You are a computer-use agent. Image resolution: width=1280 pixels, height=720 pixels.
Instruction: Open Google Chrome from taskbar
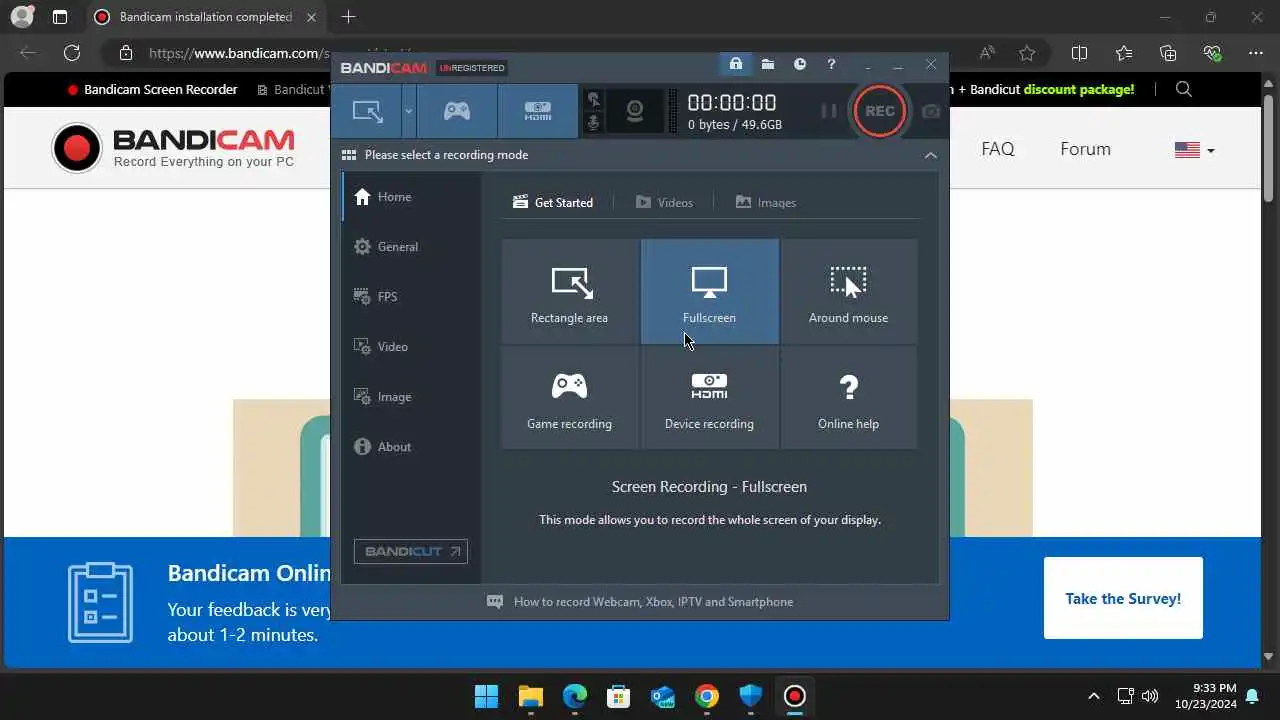(707, 696)
